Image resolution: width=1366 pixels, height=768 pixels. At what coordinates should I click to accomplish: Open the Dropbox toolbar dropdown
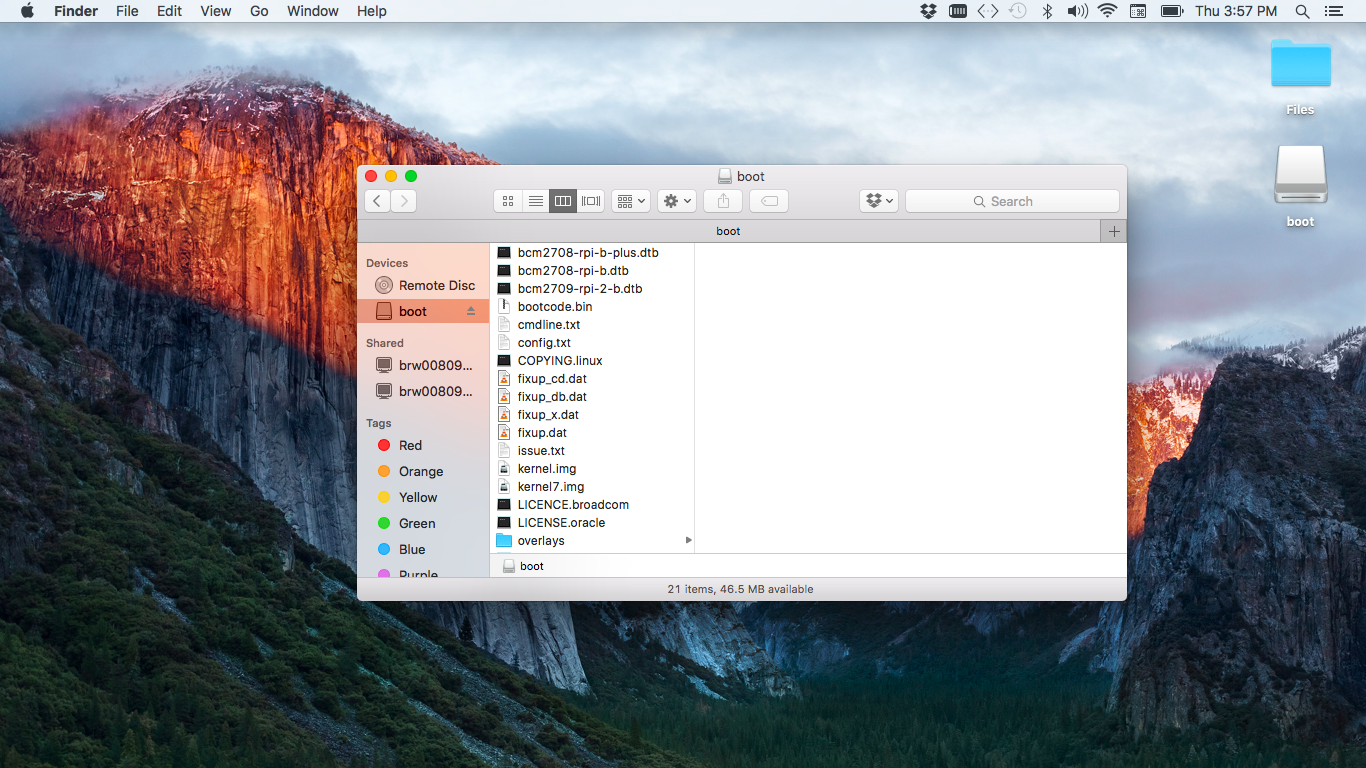[x=879, y=201]
